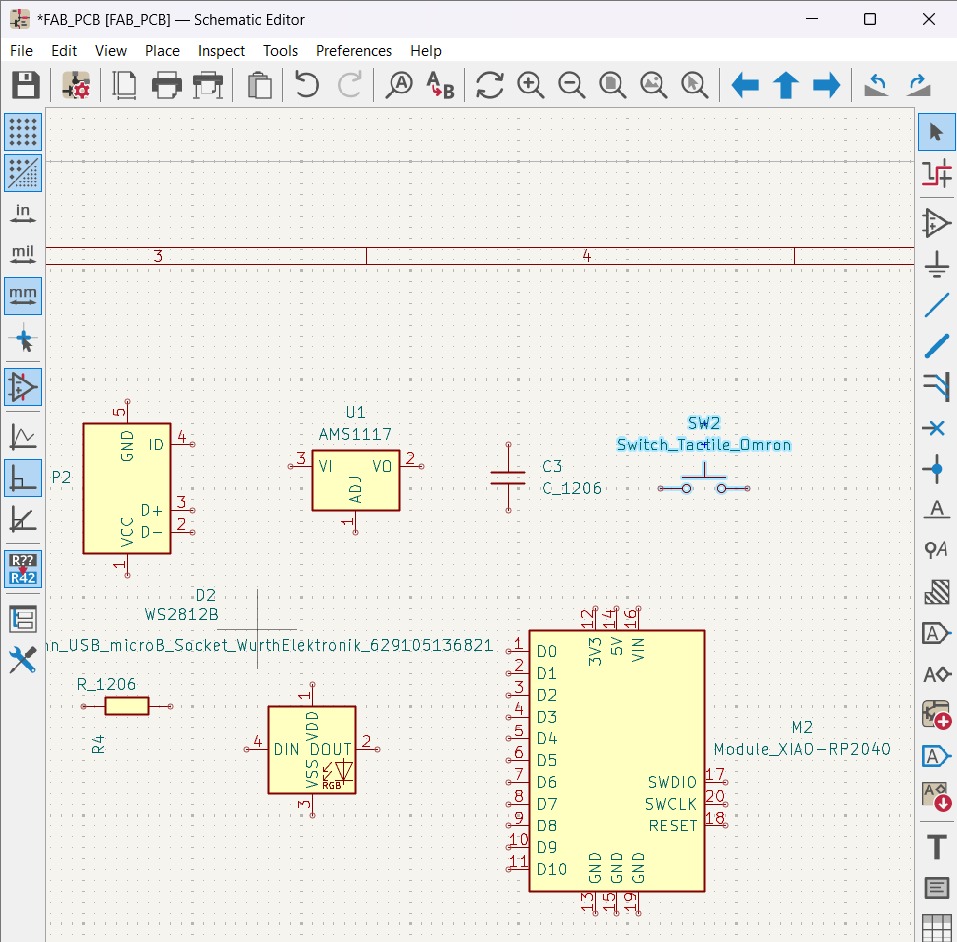Save the schematic with the floppy disk icon
Screen dimensions: 957x942
point(26,85)
